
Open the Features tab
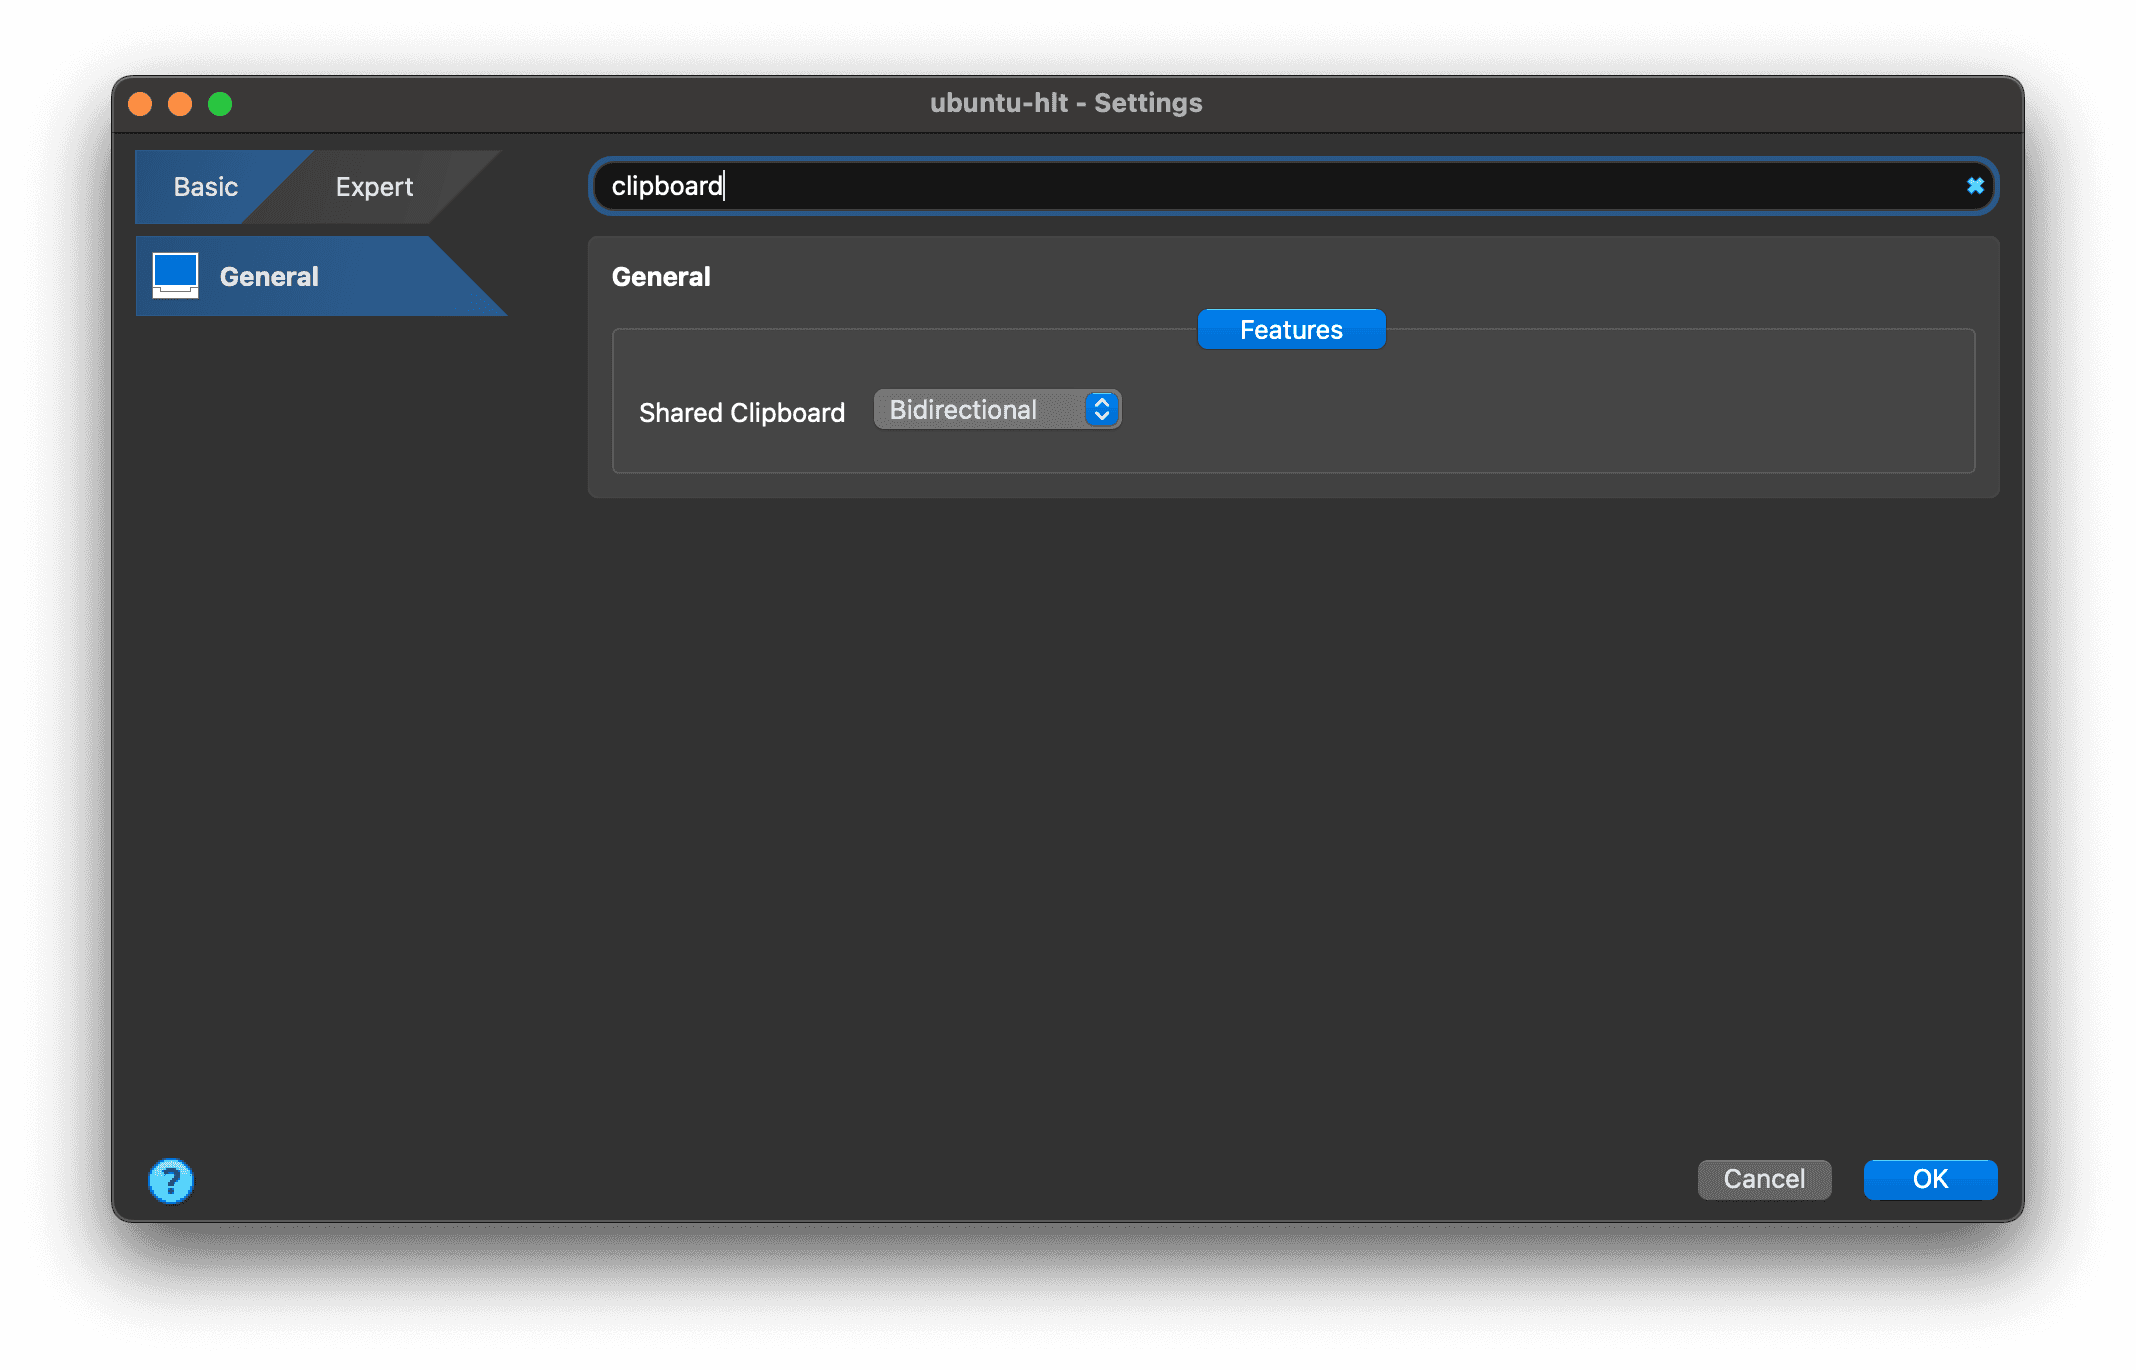[1291, 329]
